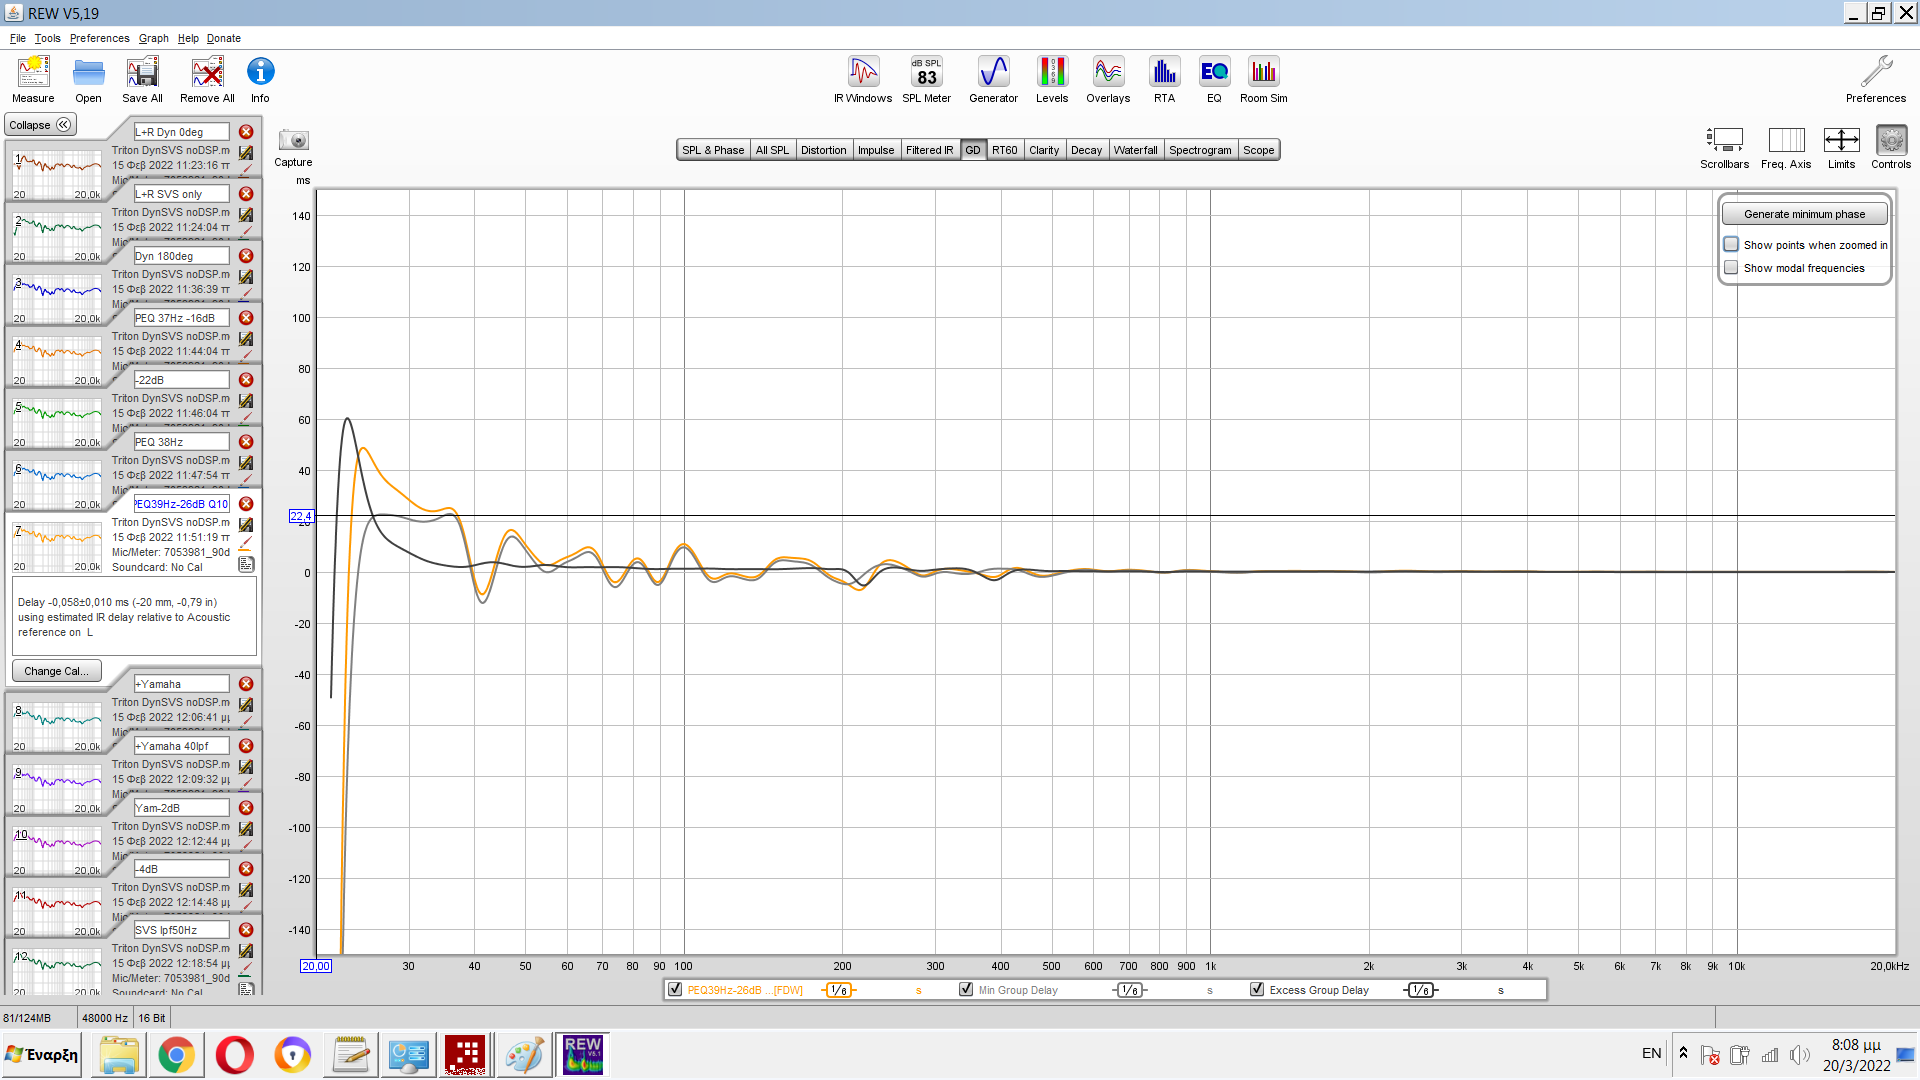Open the Tools menu
The width and height of the screenshot is (1920, 1080).
click(x=47, y=38)
